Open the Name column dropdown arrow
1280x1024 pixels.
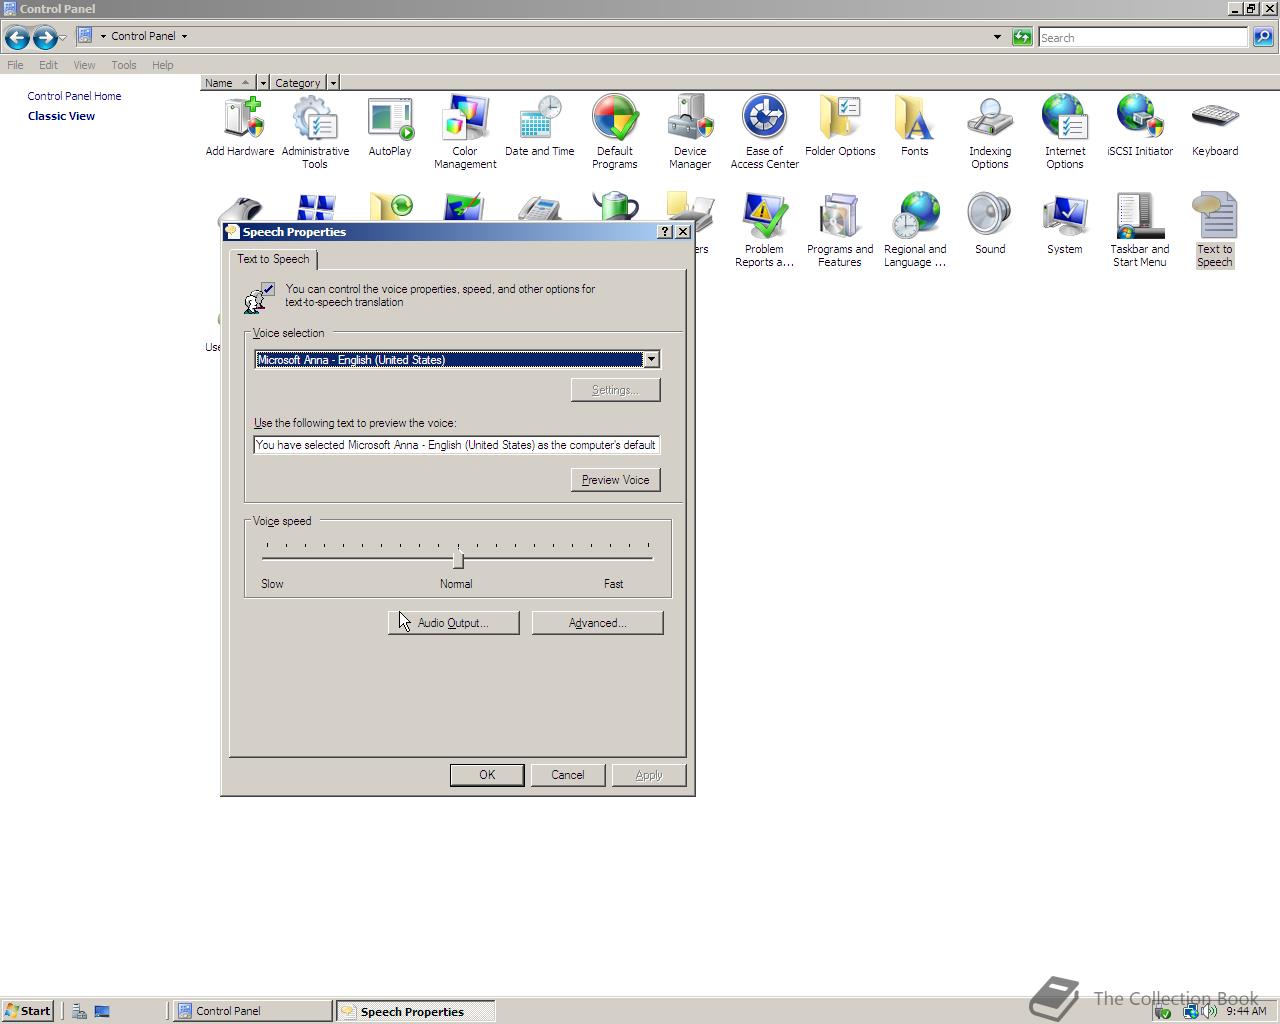pyautogui.click(x=263, y=83)
